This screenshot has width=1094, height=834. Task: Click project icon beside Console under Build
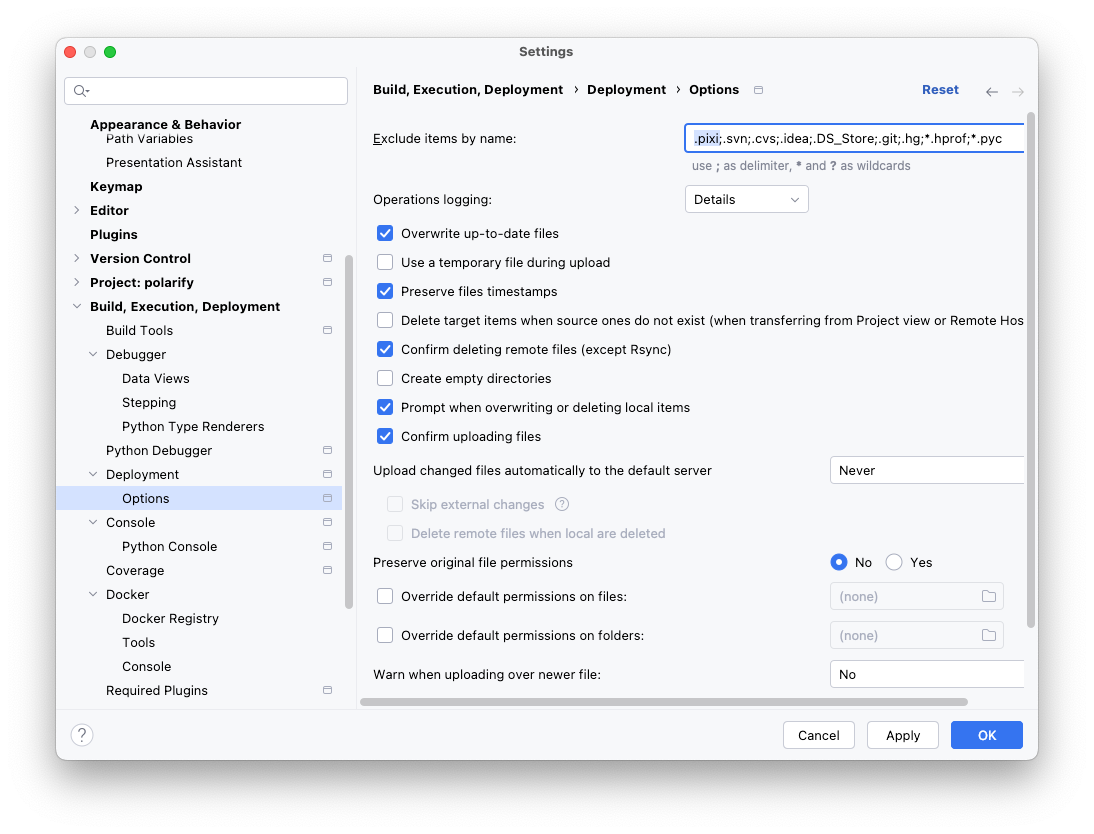(327, 522)
